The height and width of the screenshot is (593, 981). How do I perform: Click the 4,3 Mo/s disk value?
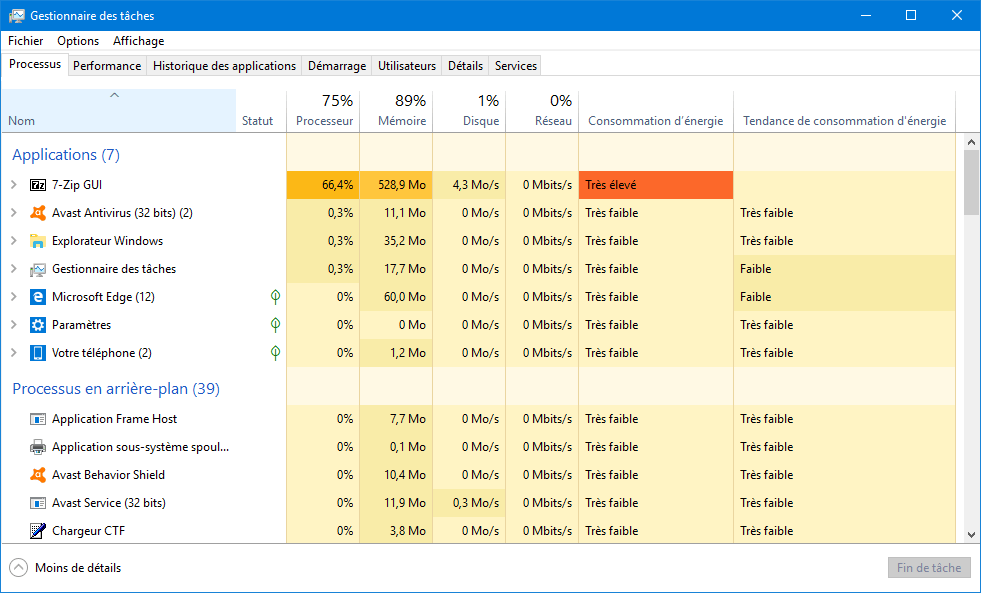(469, 185)
